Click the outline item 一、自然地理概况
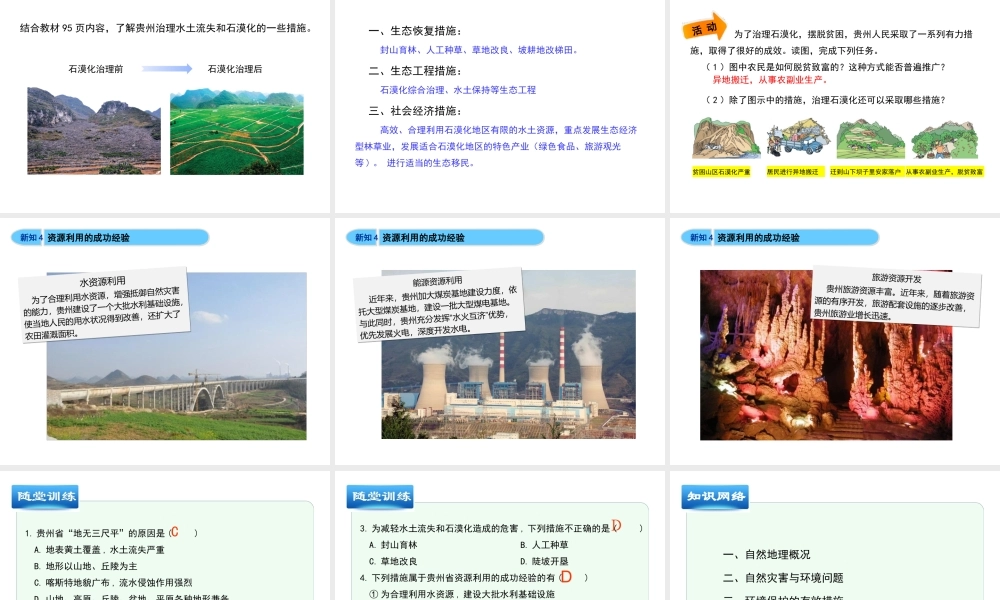 pos(767,555)
